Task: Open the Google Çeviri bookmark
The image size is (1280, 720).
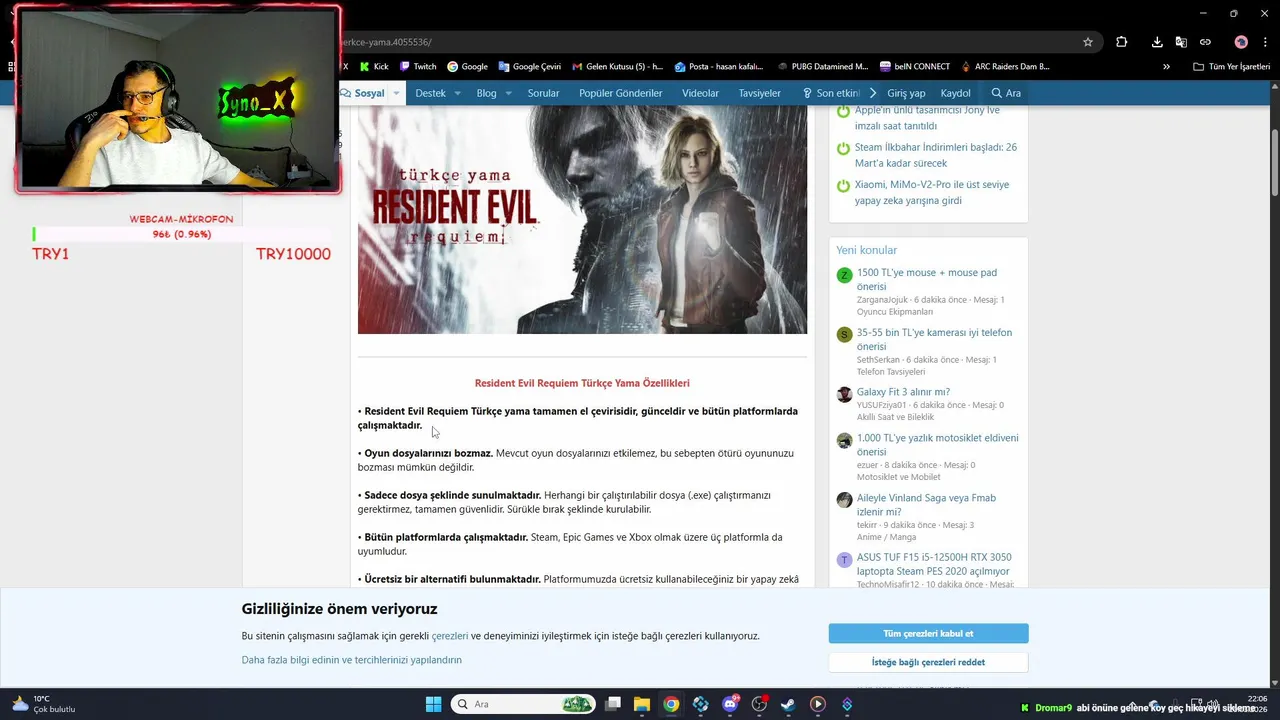Action: tap(529, 67)
